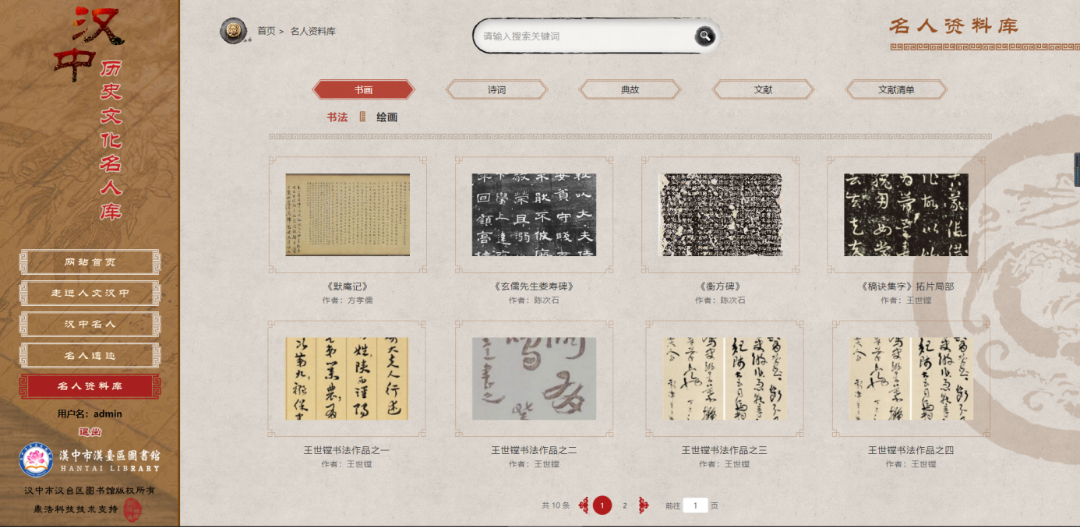Viewport: 1080px width, 527px height.
Task: Click the 共10条 total count text
Action: (x=556, y=506)
